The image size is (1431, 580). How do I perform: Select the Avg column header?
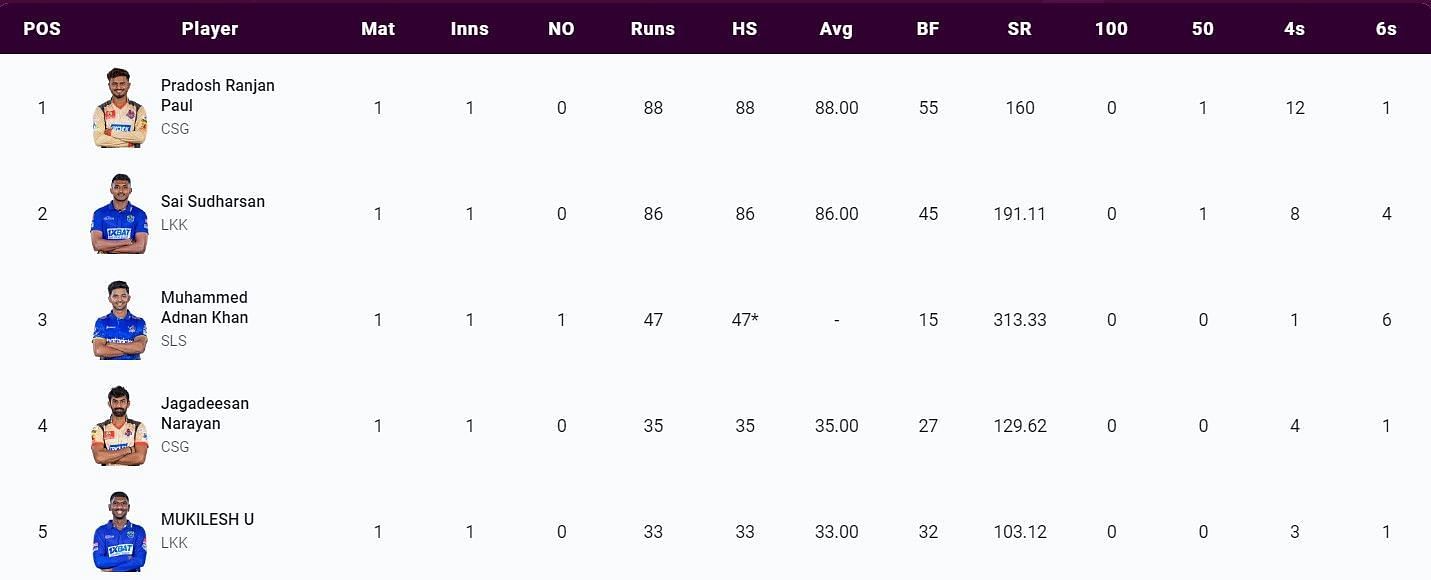click(836, 29)
